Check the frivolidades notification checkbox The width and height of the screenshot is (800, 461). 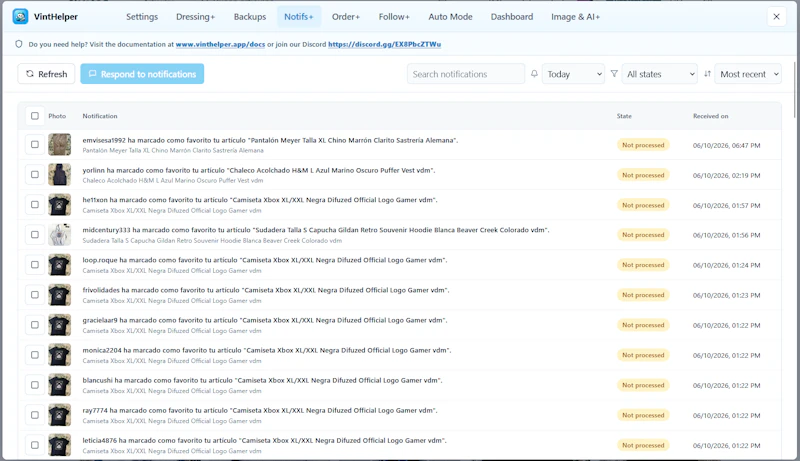[35, 295]
